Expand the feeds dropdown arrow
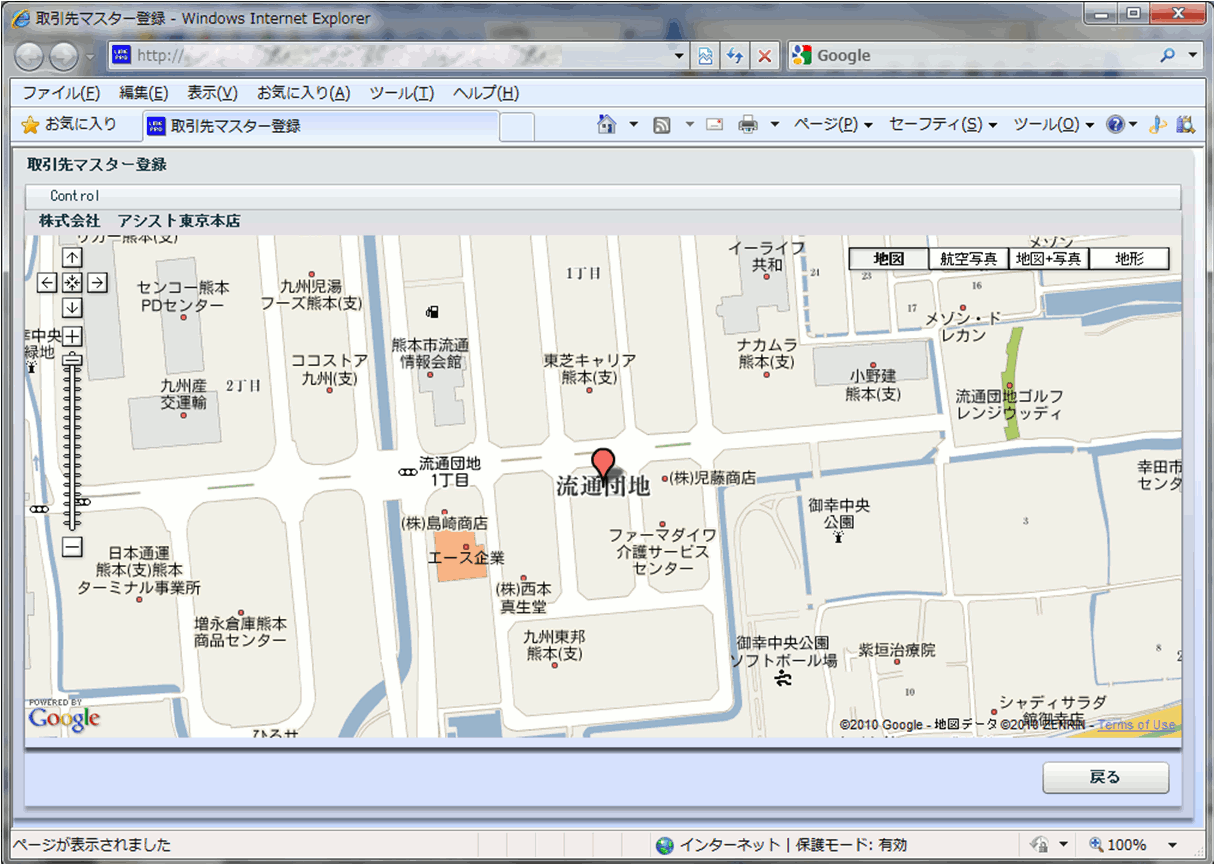The width and height of the screenshot is (1214, 864). pyautogui.click(x=689, y=125)
